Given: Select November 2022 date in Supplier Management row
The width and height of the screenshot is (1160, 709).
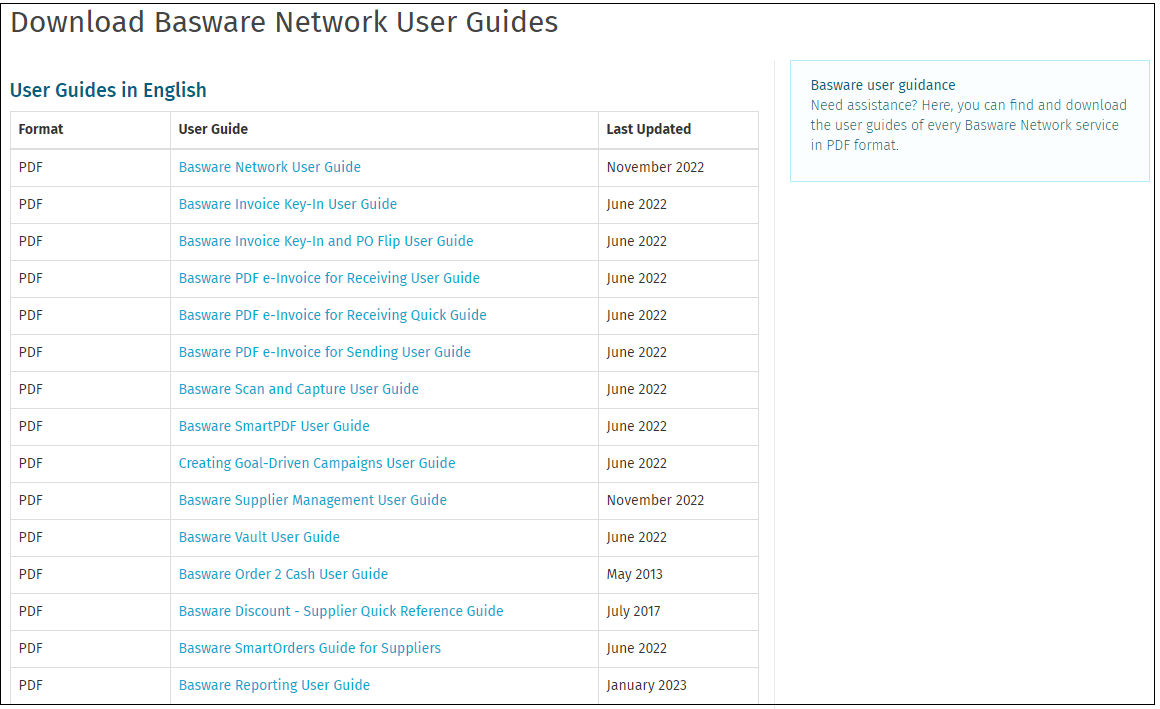Looking at the screenshot, I should (x=655, y=500).
